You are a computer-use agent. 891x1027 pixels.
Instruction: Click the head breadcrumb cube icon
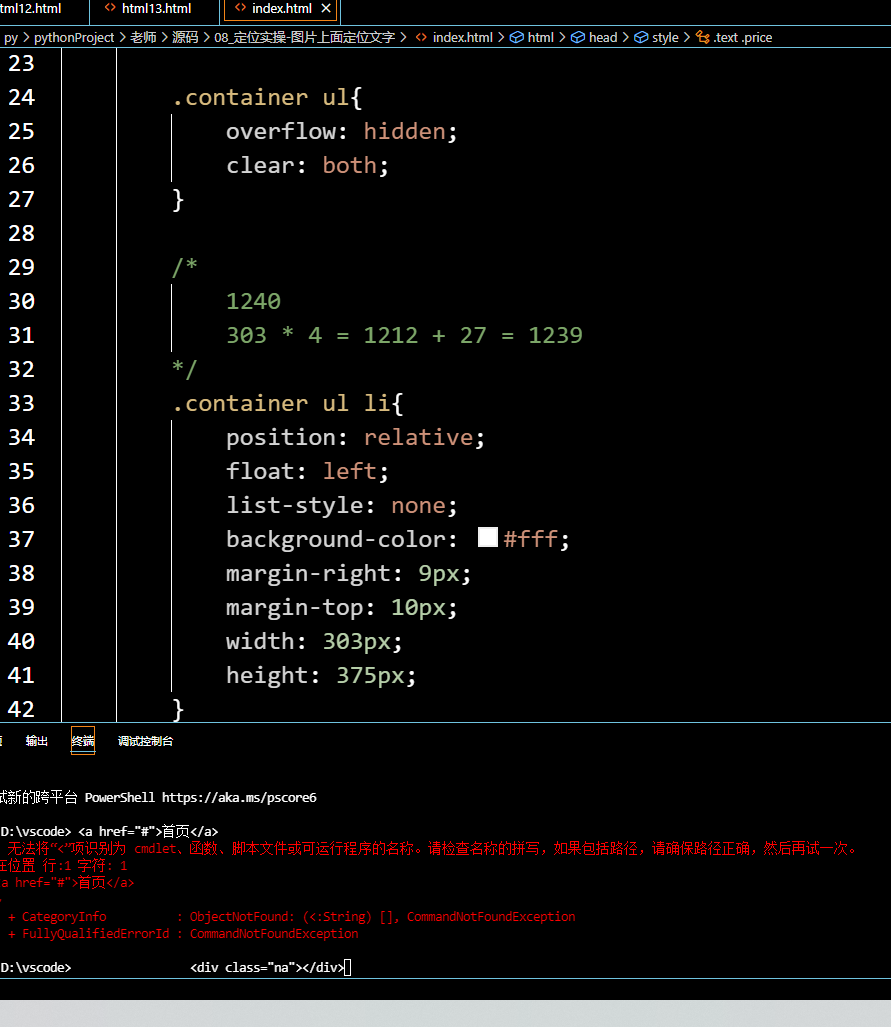578,37
